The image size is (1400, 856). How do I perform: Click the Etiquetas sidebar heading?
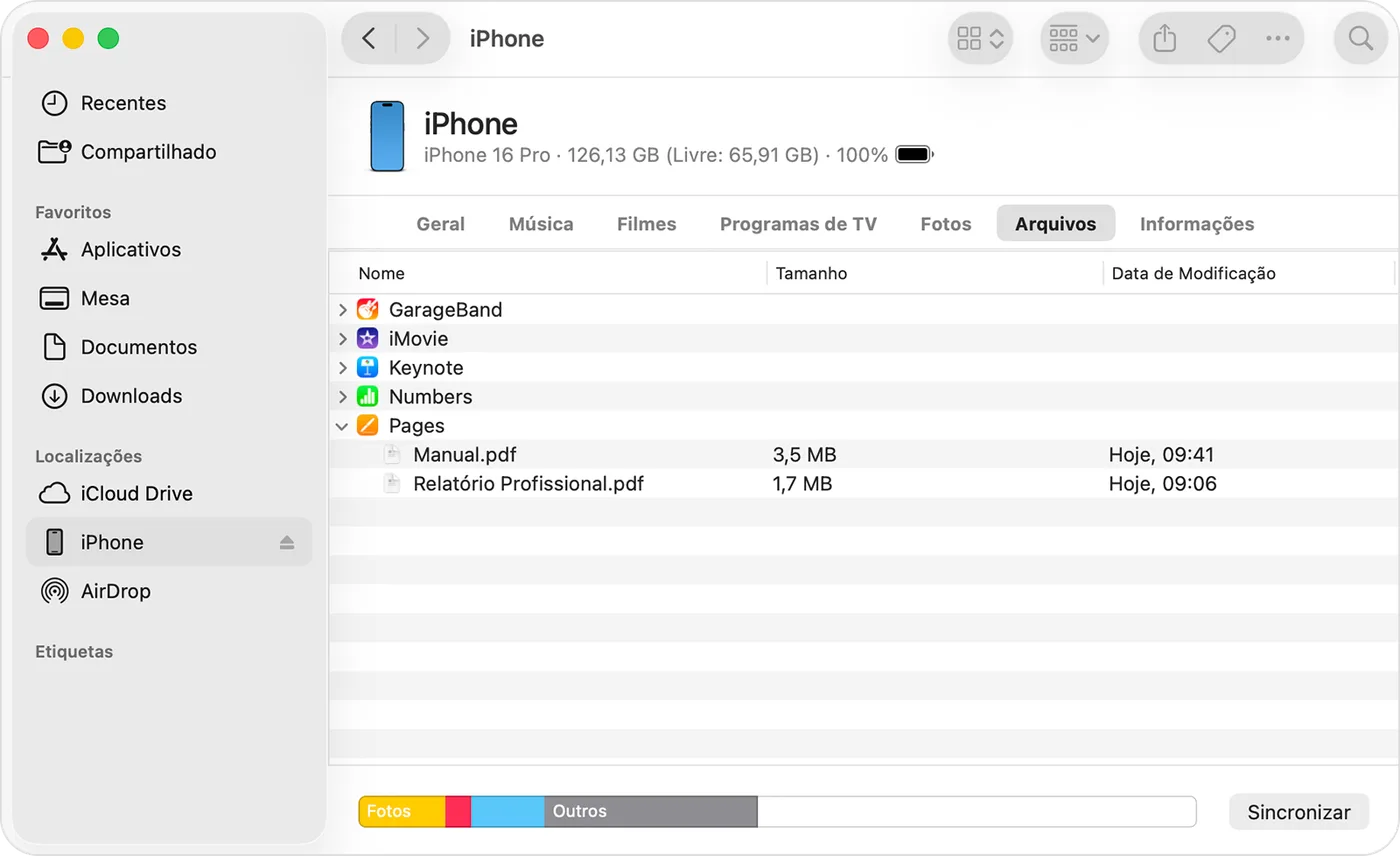pos(74,652)
